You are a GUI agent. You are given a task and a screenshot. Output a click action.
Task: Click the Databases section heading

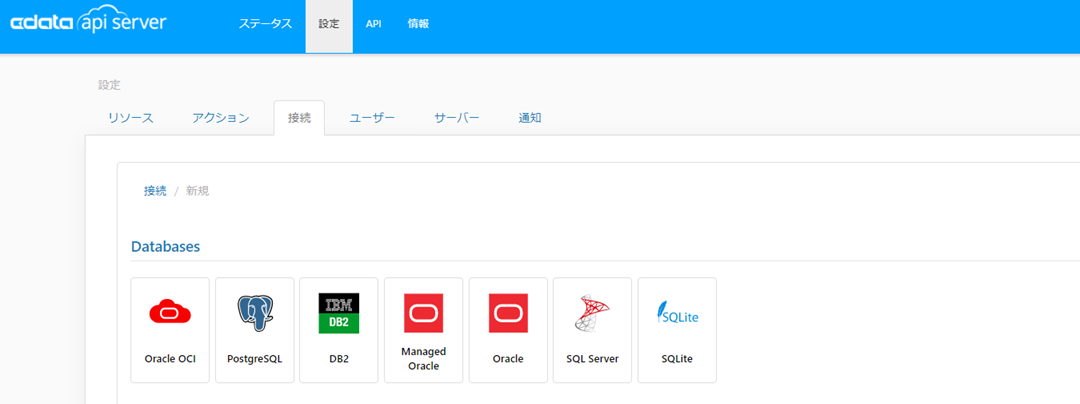(166, 246)
